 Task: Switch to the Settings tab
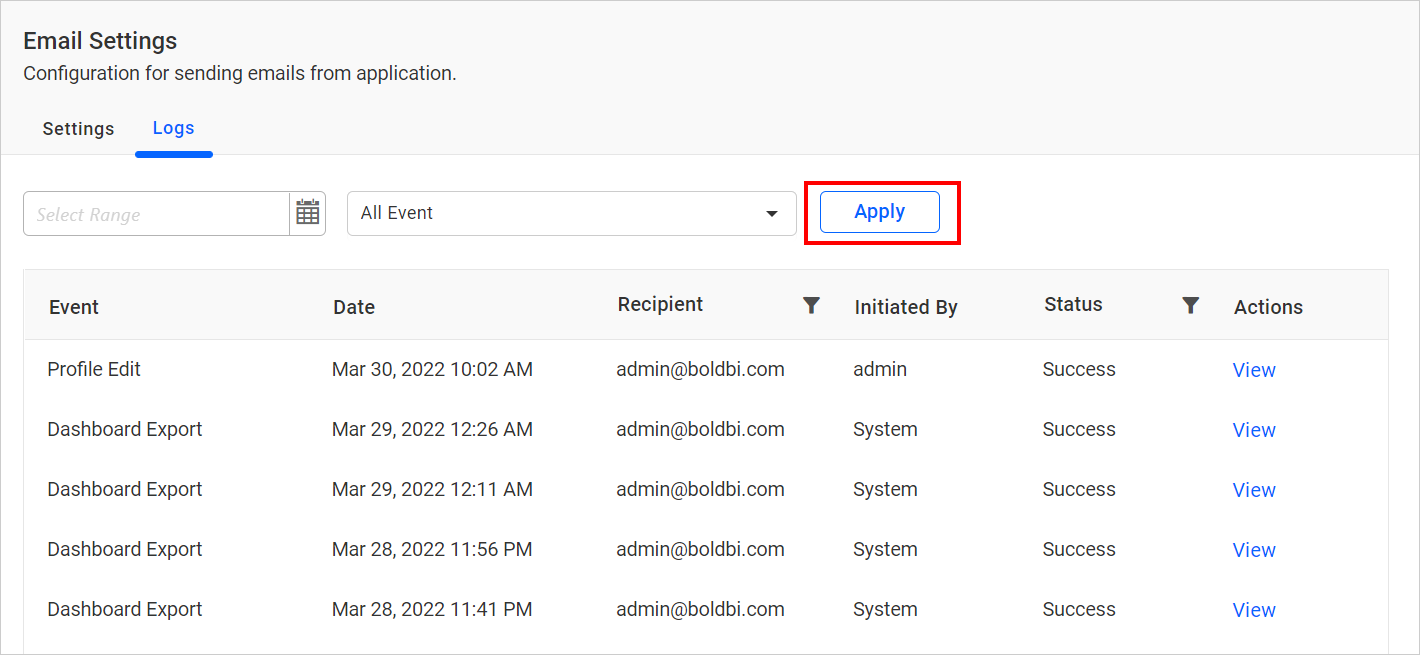(x=78, y=128)
